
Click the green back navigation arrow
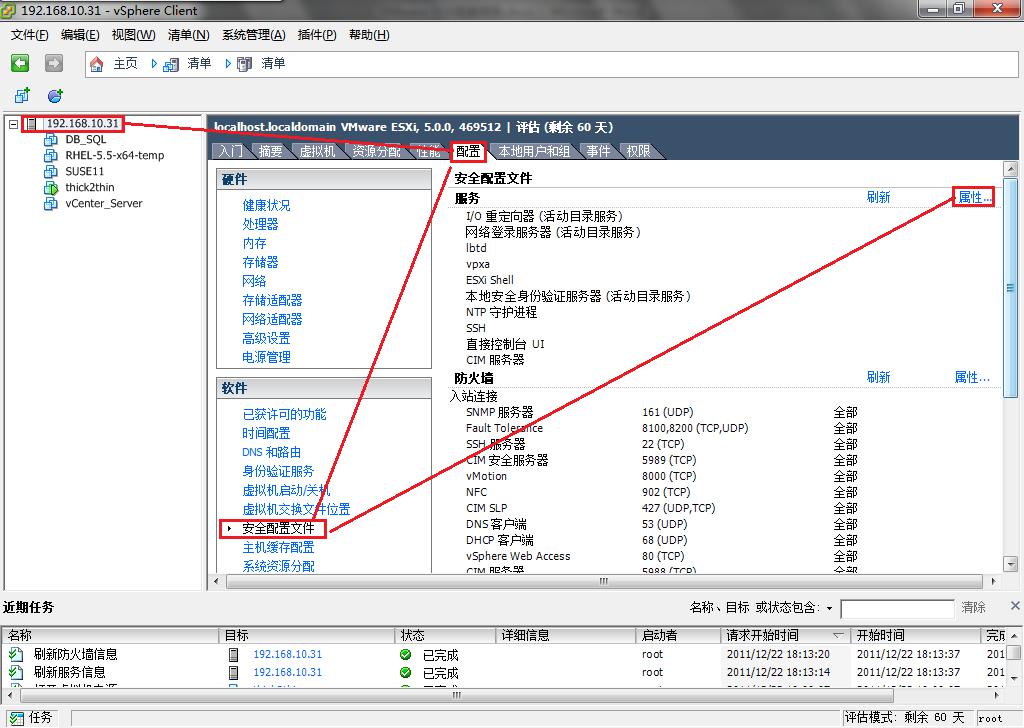(20, 63)
